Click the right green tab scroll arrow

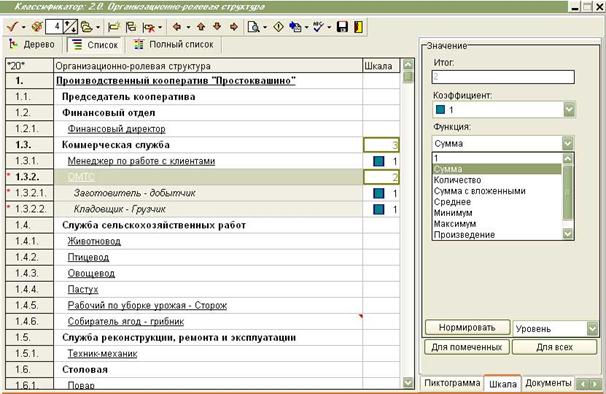(595, 384)
